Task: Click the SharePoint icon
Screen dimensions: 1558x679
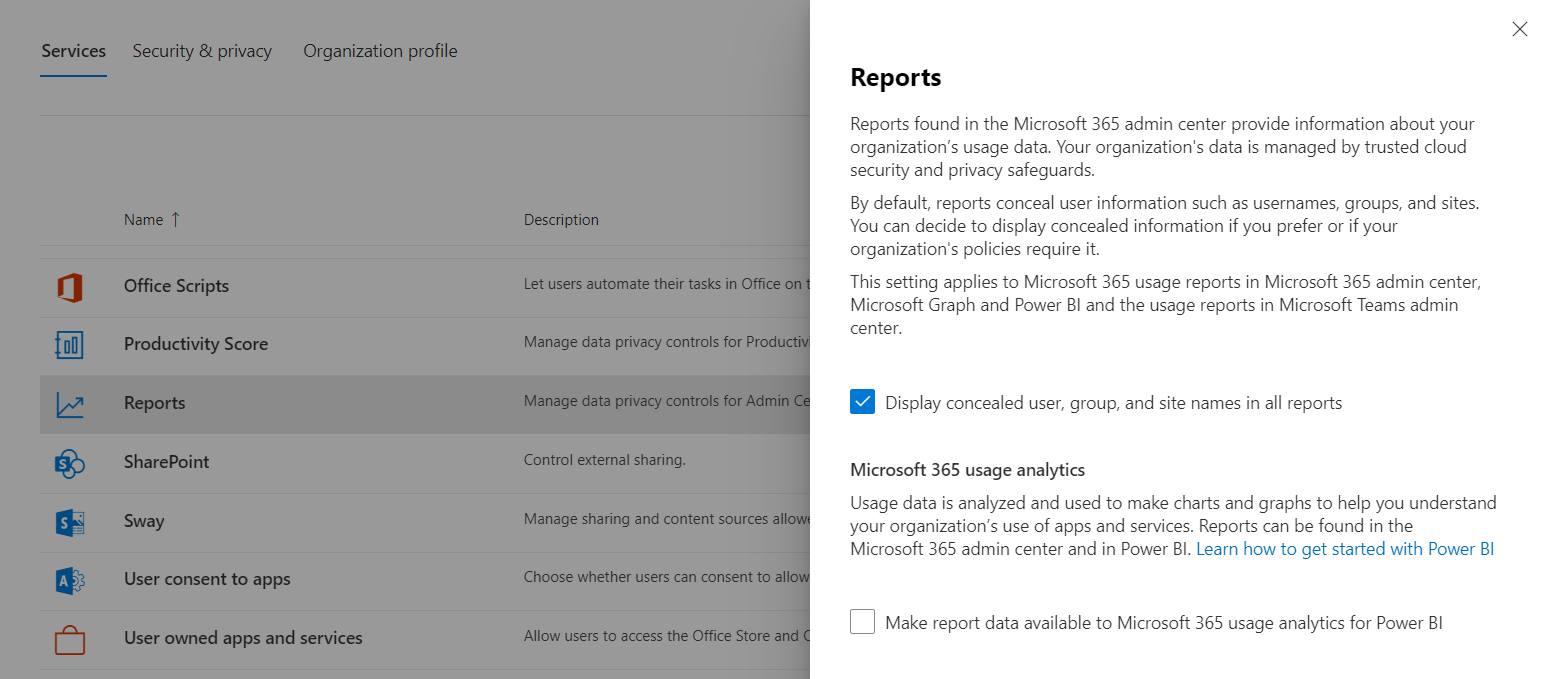Action: pos(70,463)
